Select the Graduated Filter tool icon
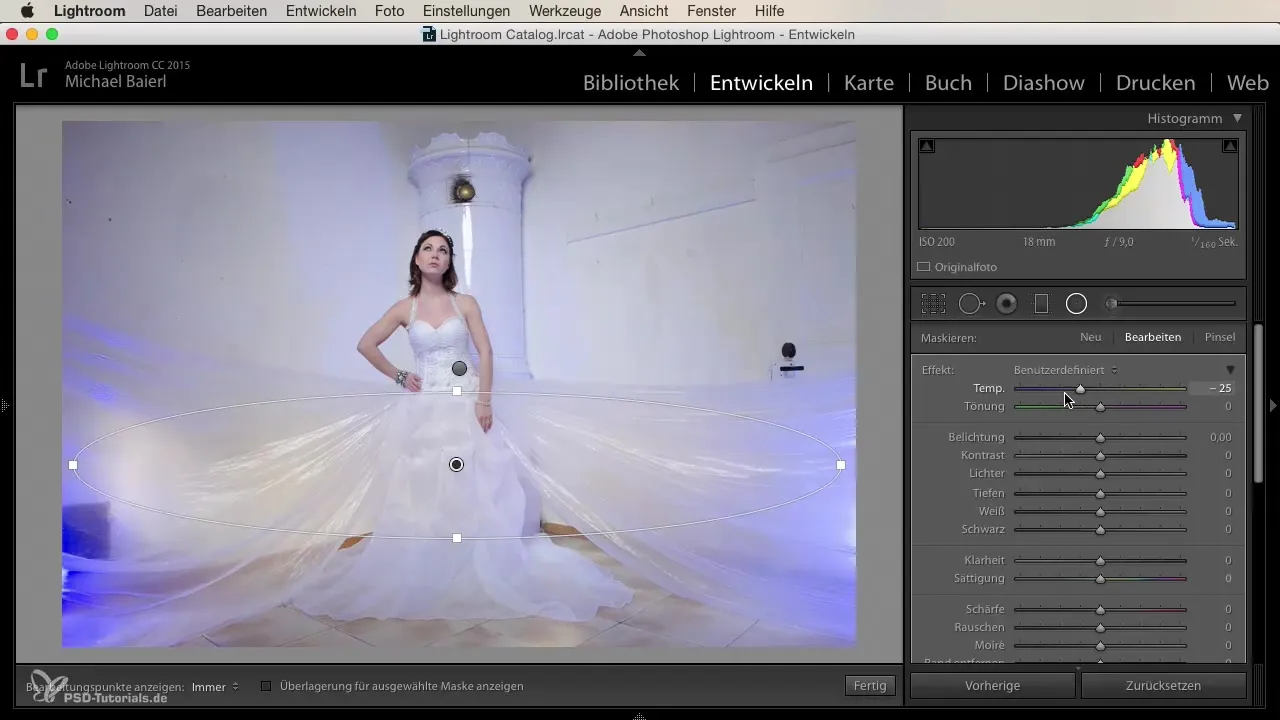Image resolution: width=1280 pixels, height=720 pixels. [x=1041, y=304]
